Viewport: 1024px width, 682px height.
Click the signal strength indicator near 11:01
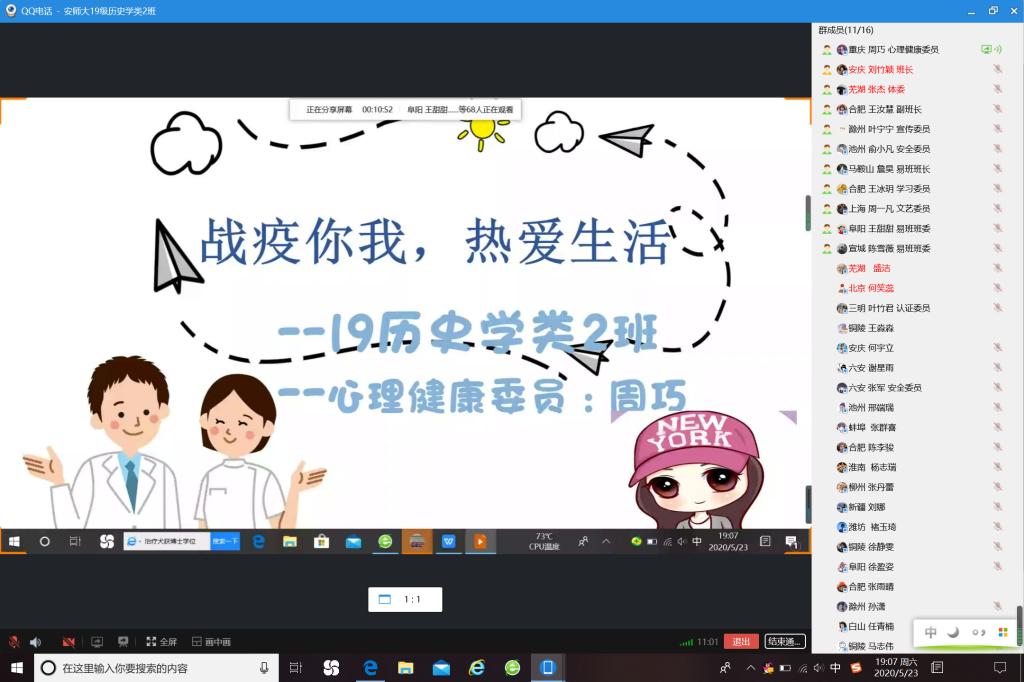tap(686, 641)
